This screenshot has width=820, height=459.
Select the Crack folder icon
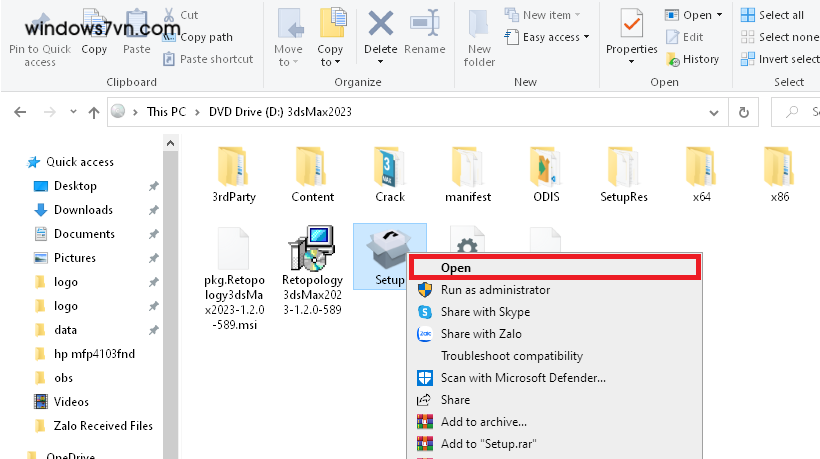tap(390, 167)
